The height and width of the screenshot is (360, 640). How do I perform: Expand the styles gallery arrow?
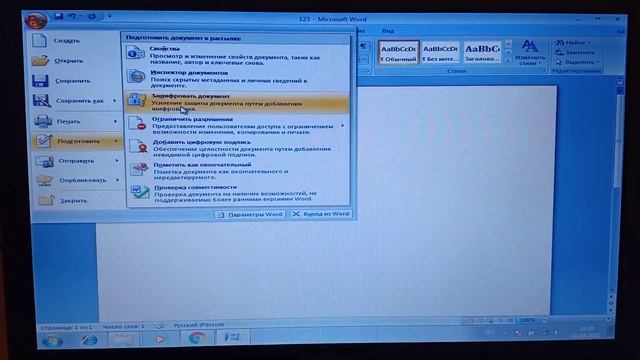508,60
